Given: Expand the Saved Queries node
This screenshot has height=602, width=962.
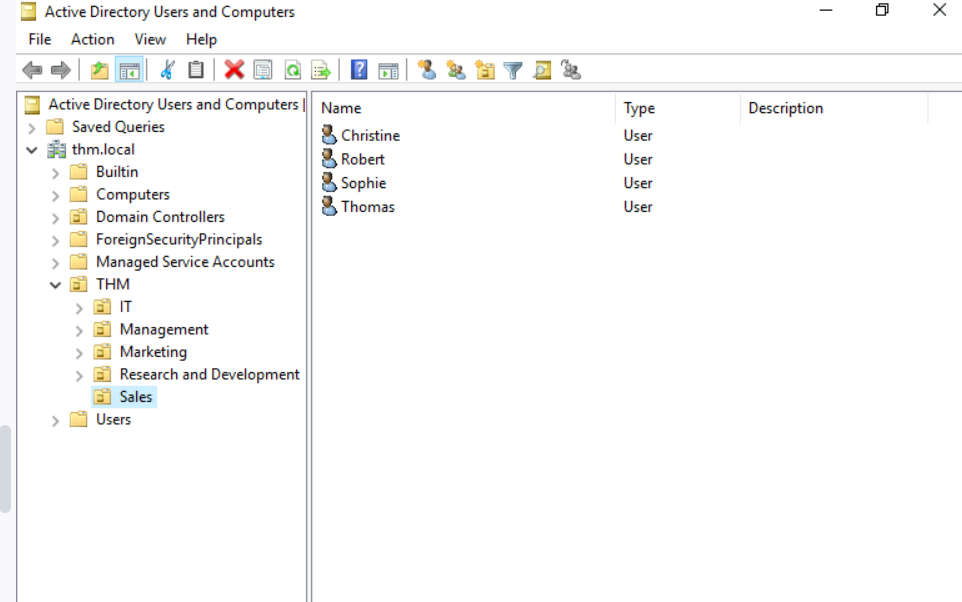Looking at the screenshot, I should (32, 128).
